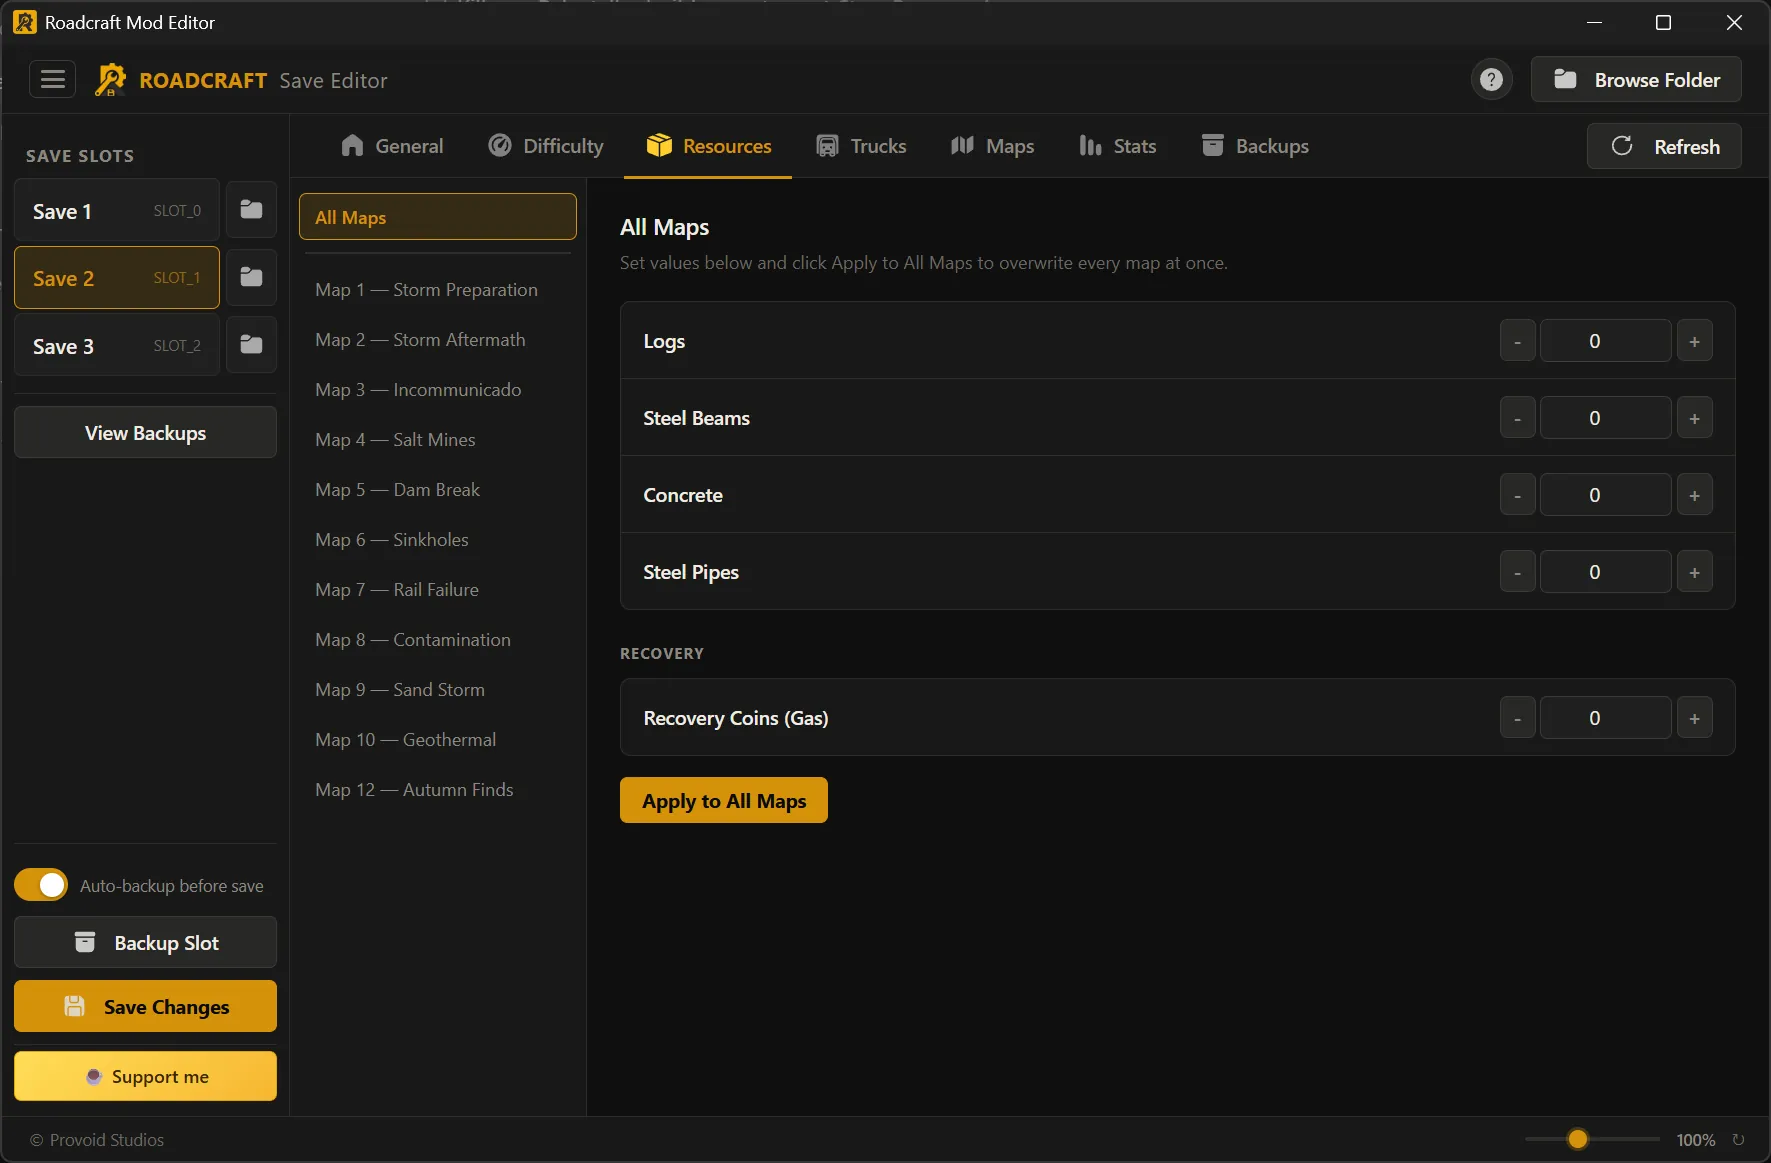Open the help question mark icon
Image resolution: width=1771 pixels, height=1163 pixels.
1491,79
